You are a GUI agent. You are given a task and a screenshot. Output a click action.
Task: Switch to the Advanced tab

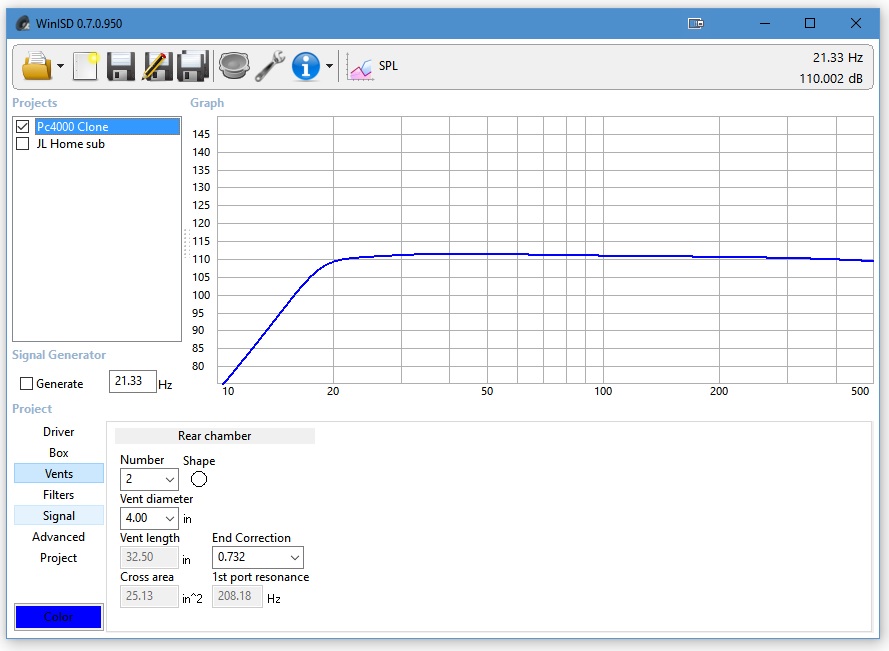click(x=59, y=537)
